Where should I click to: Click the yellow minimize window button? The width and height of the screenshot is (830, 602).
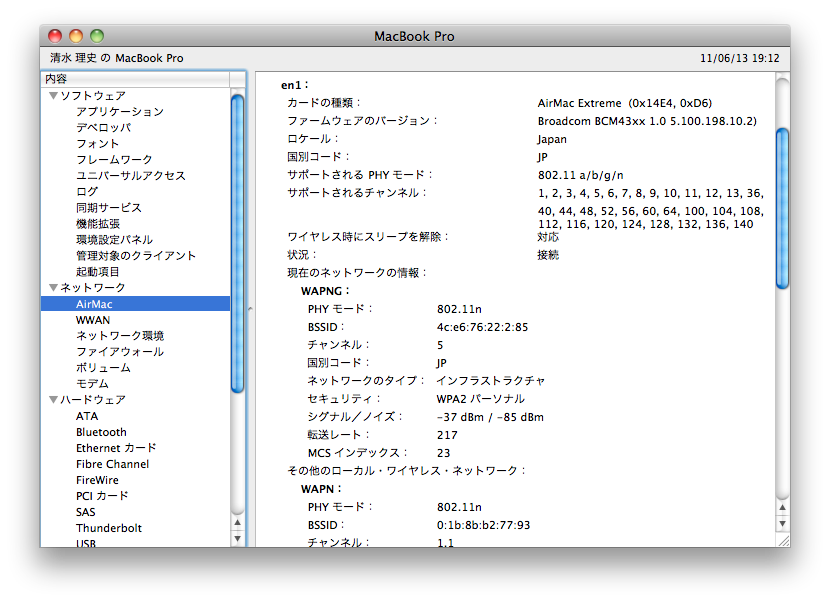coord(76,36)
